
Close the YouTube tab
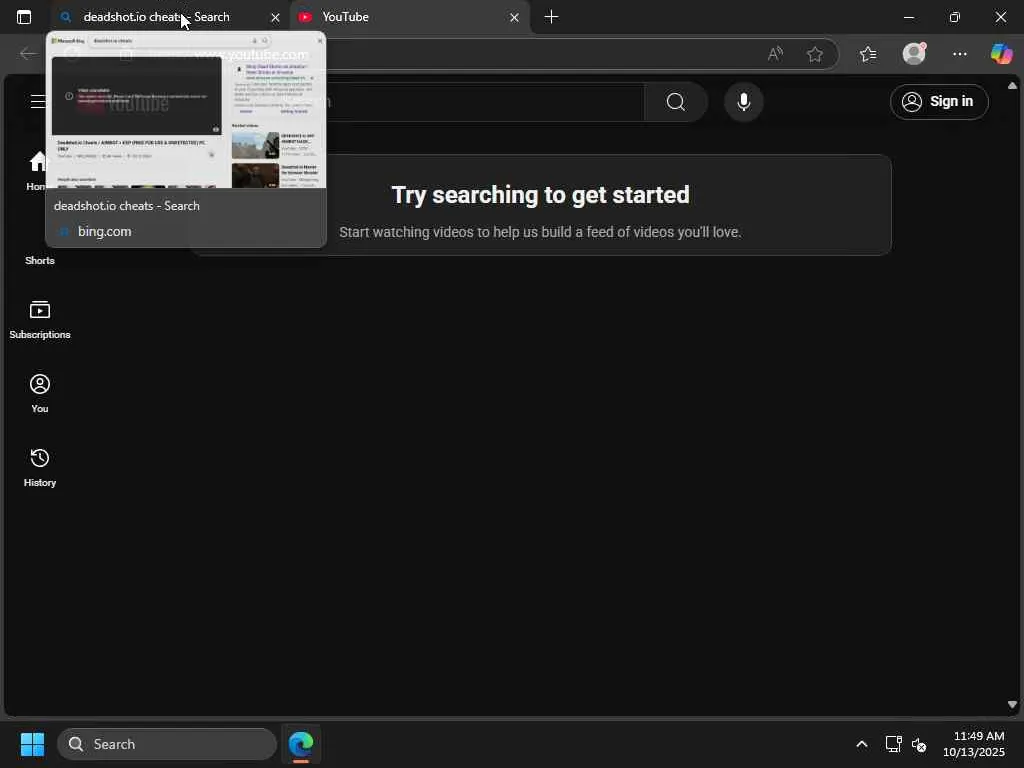(514, 18)
